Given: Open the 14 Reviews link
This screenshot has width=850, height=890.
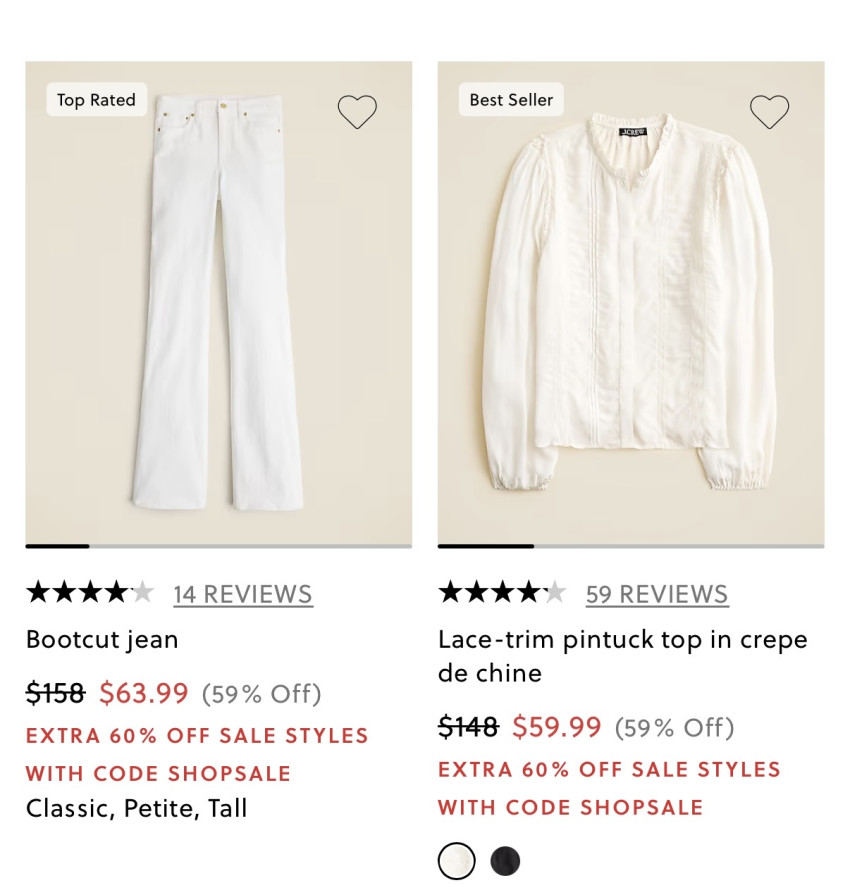Looking at the screenshot, I should coord(243,594).
